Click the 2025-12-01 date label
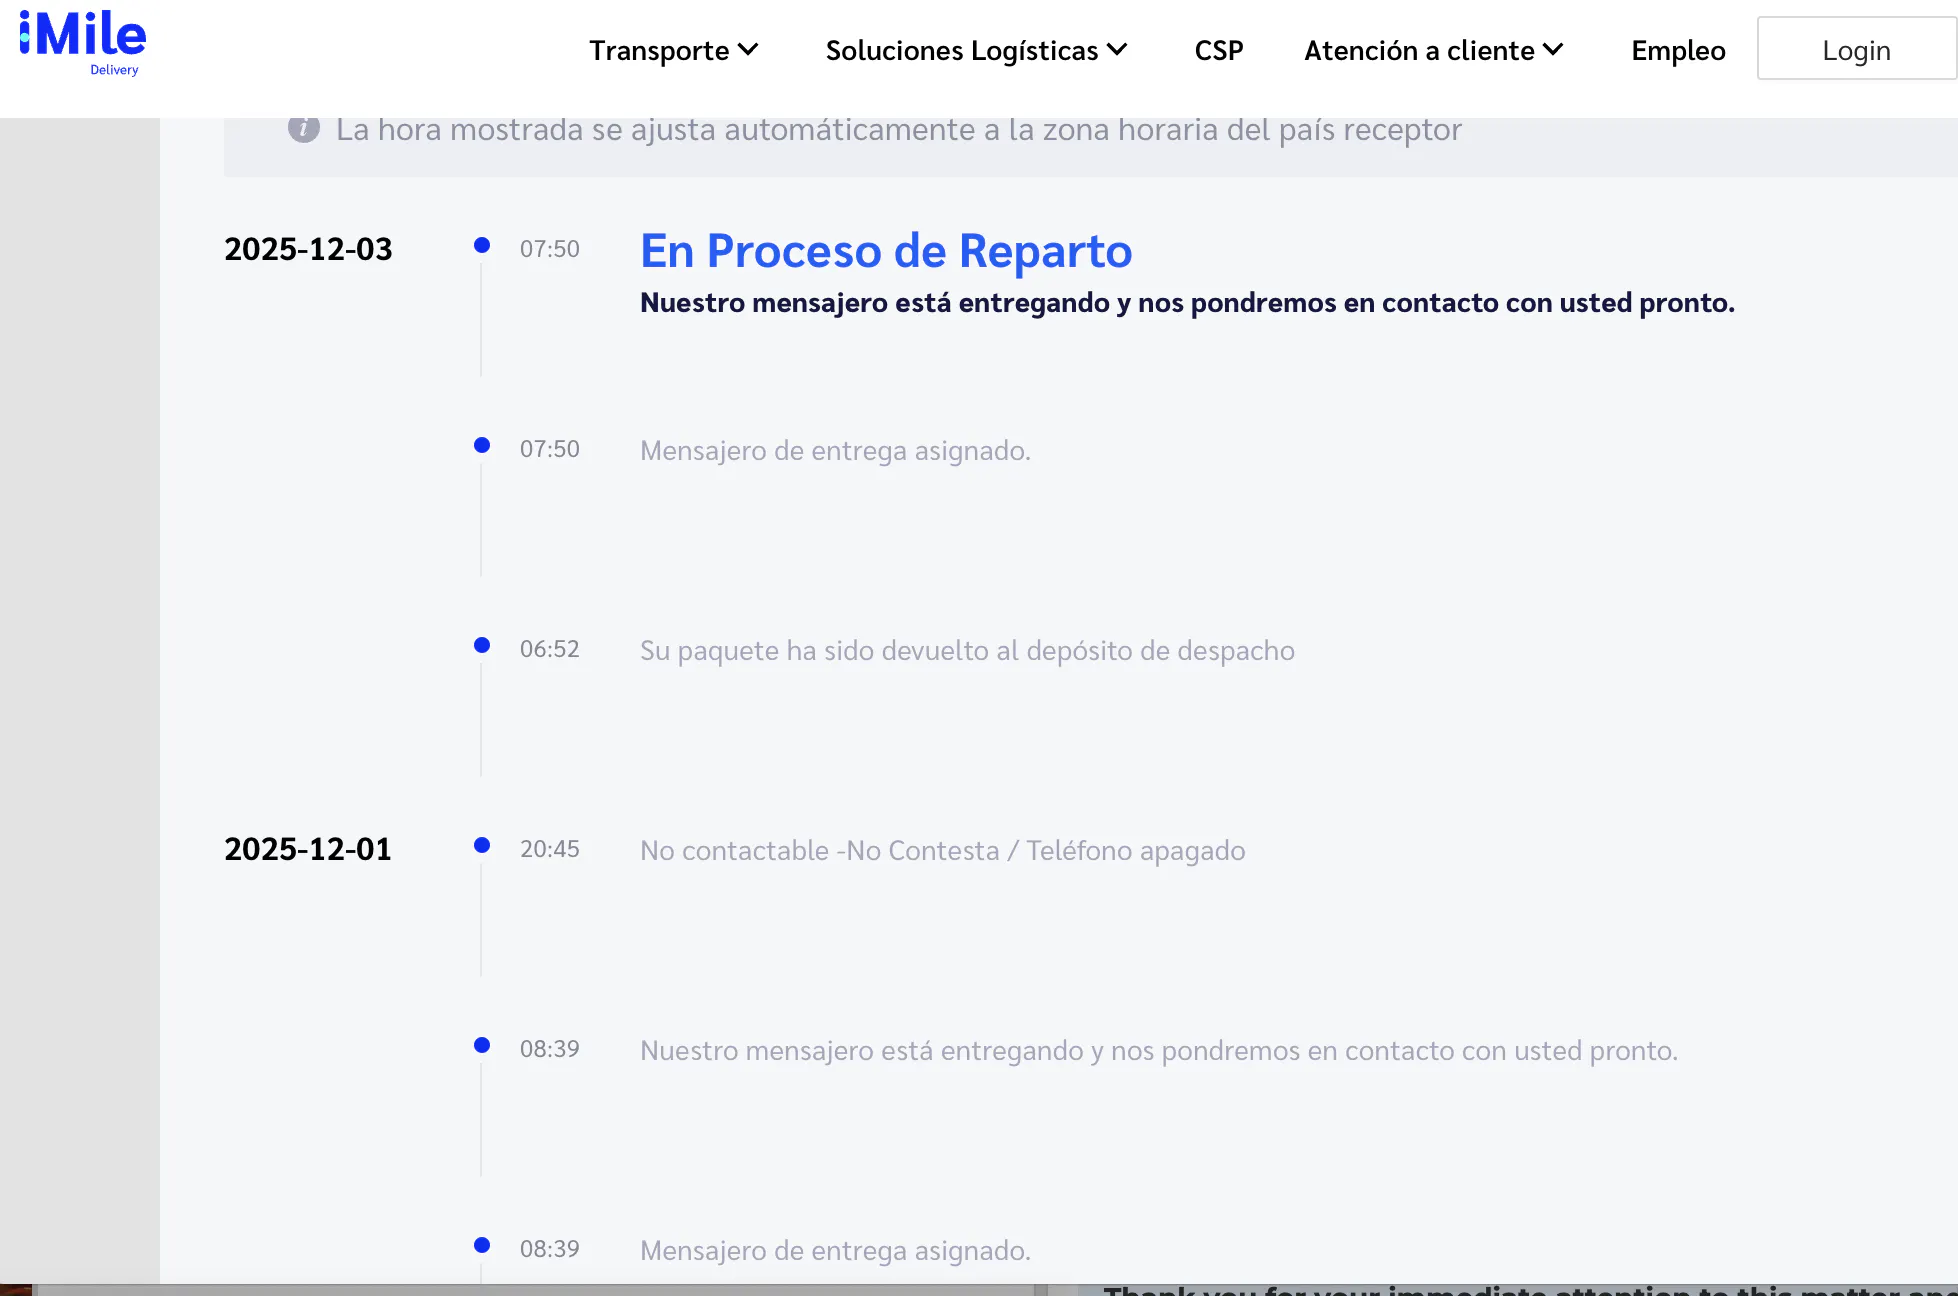Image resolution: width=1958 pixels, height=1296 pixels. click(x=308, y=849)
